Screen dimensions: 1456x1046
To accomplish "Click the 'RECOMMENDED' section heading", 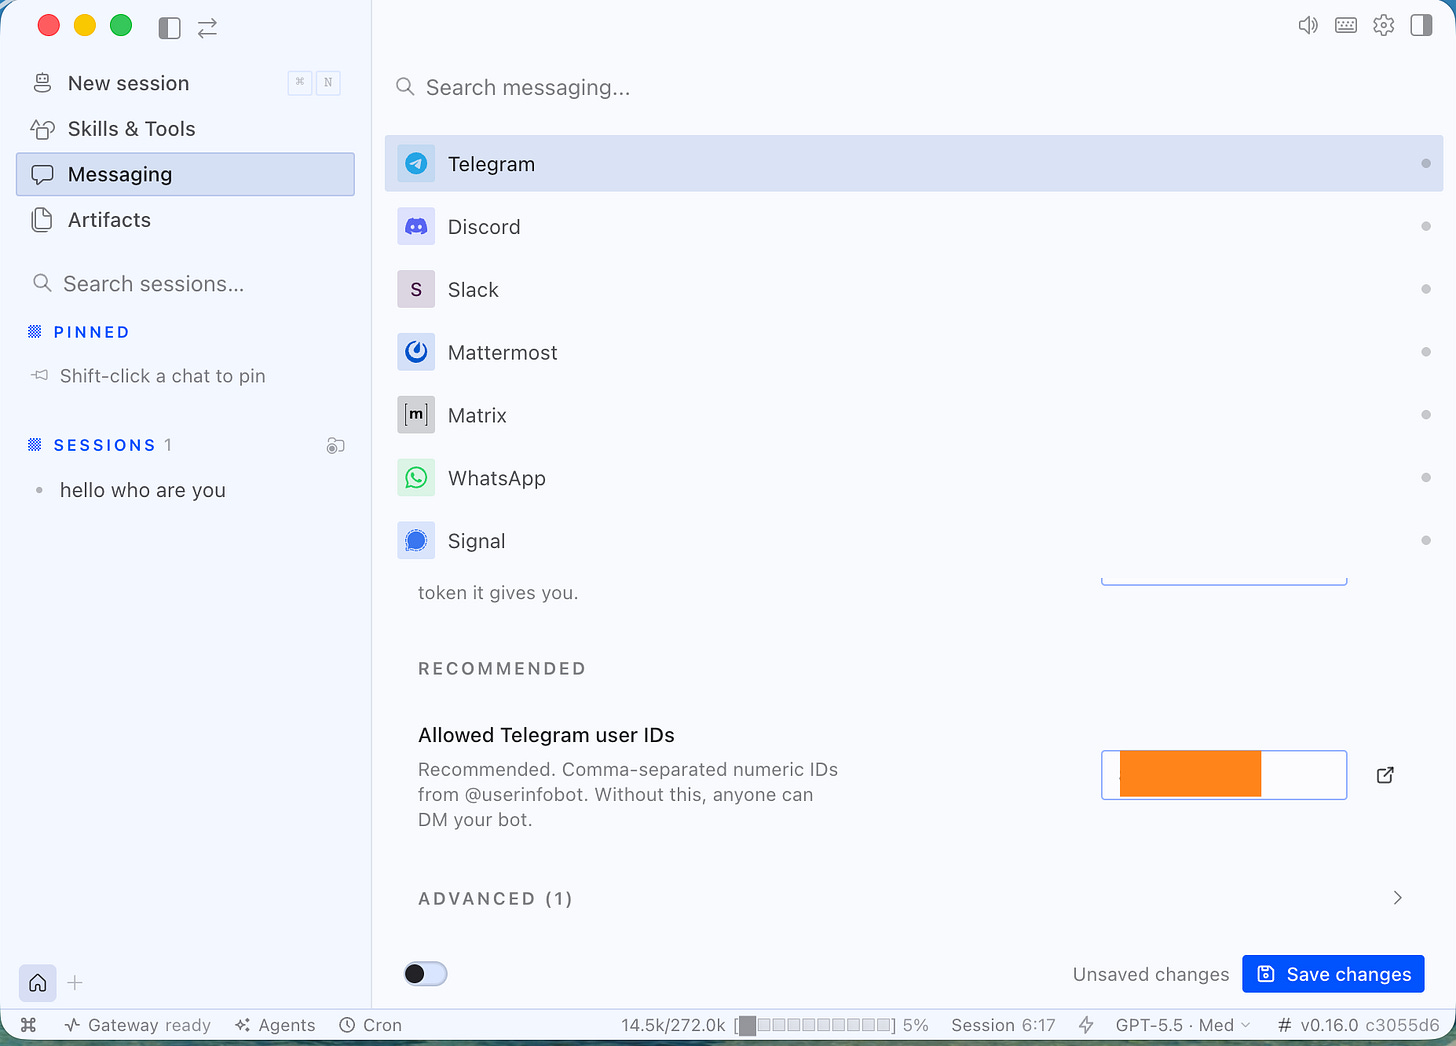I will point(502,668).
